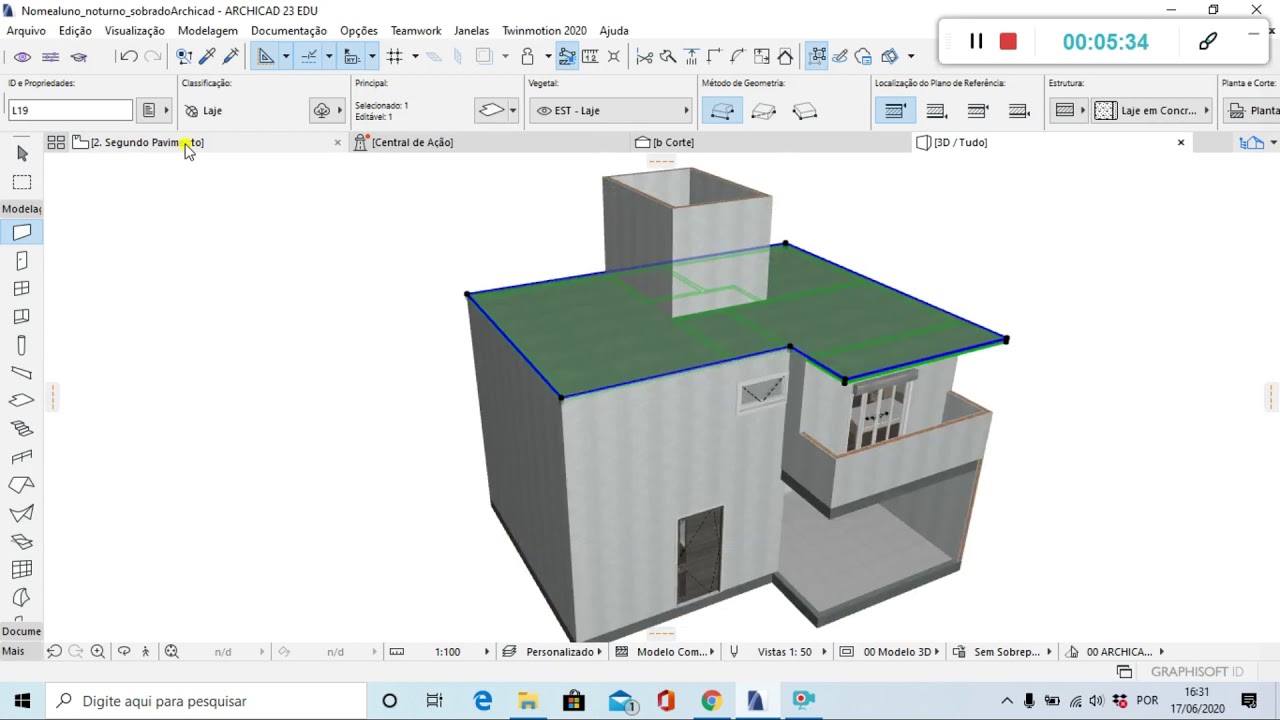Activate the Morph tool in the toolbox

tap(22, 597)
